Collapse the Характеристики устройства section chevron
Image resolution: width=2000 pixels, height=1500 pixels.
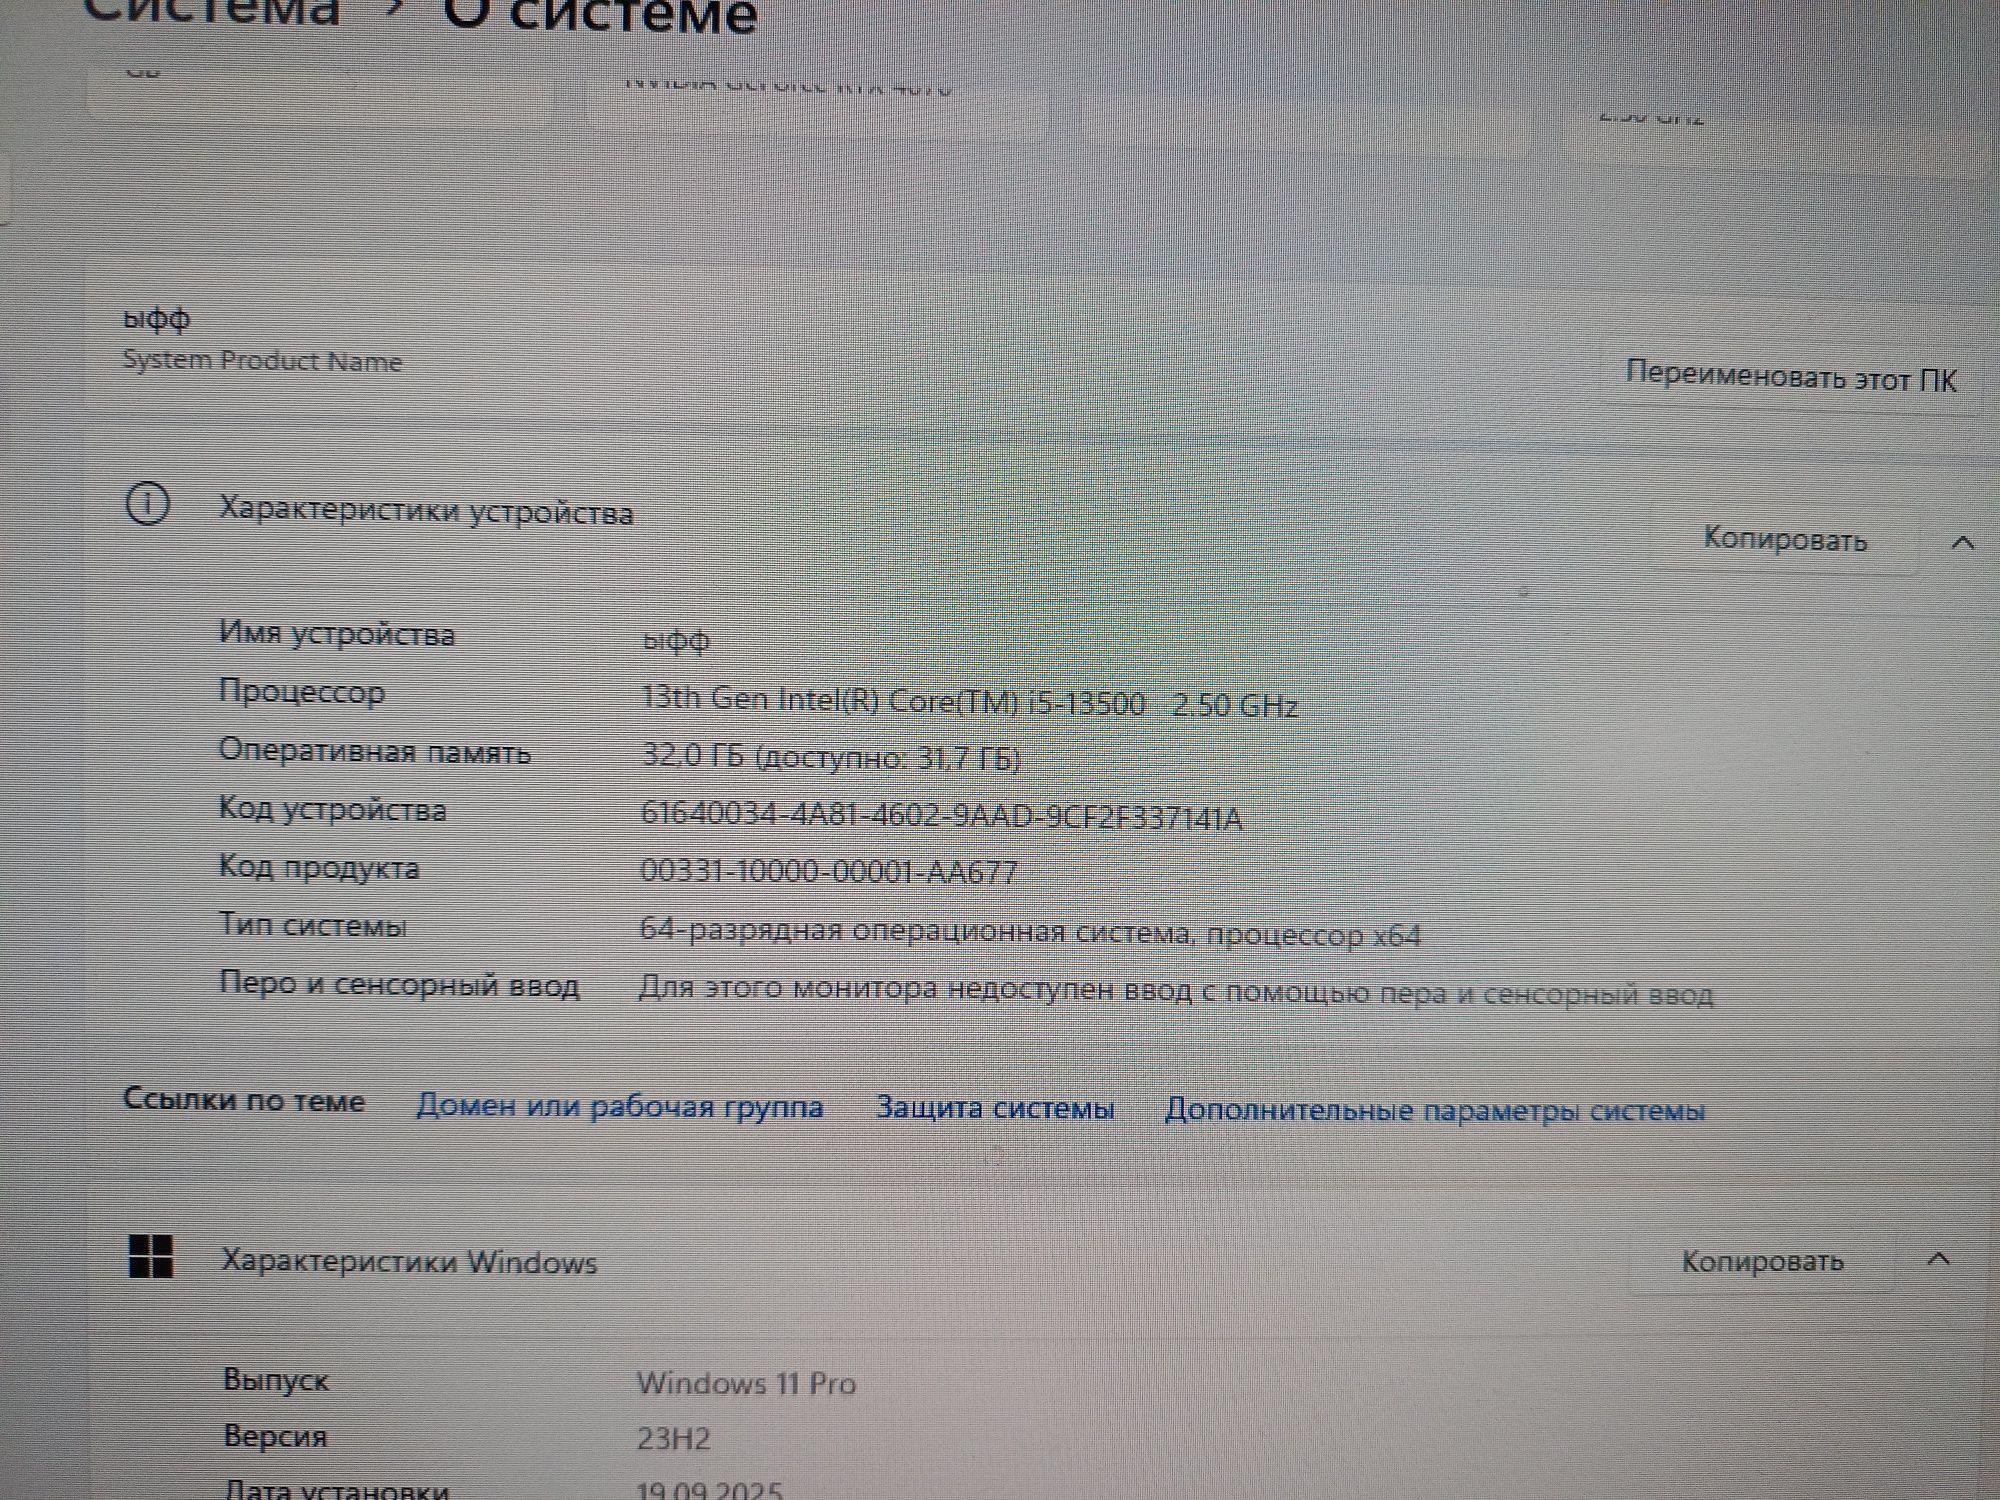[x=1962, y=543]
